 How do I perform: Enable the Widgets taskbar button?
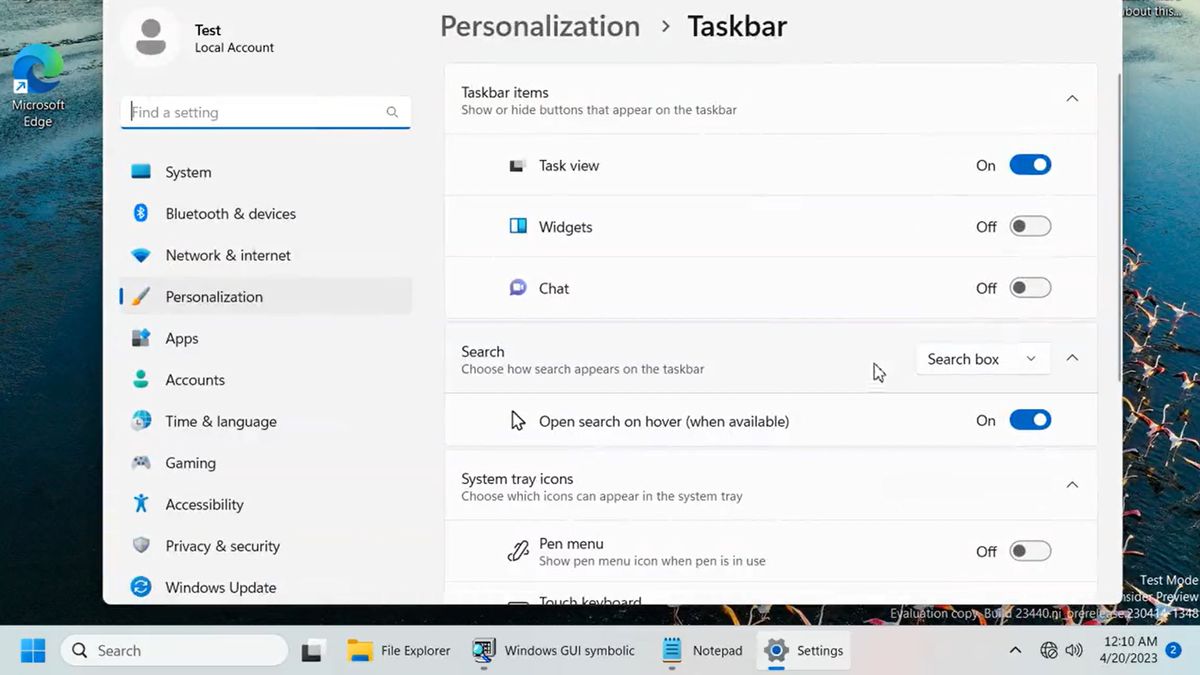pos(1030,226)
